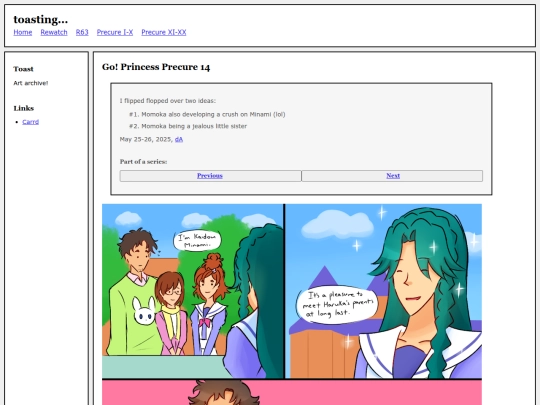Image resolution: width=540 pixels, height=405 pixels.
Task: Open the Carrd link in sidebar
Action: (x=31, y=122)
